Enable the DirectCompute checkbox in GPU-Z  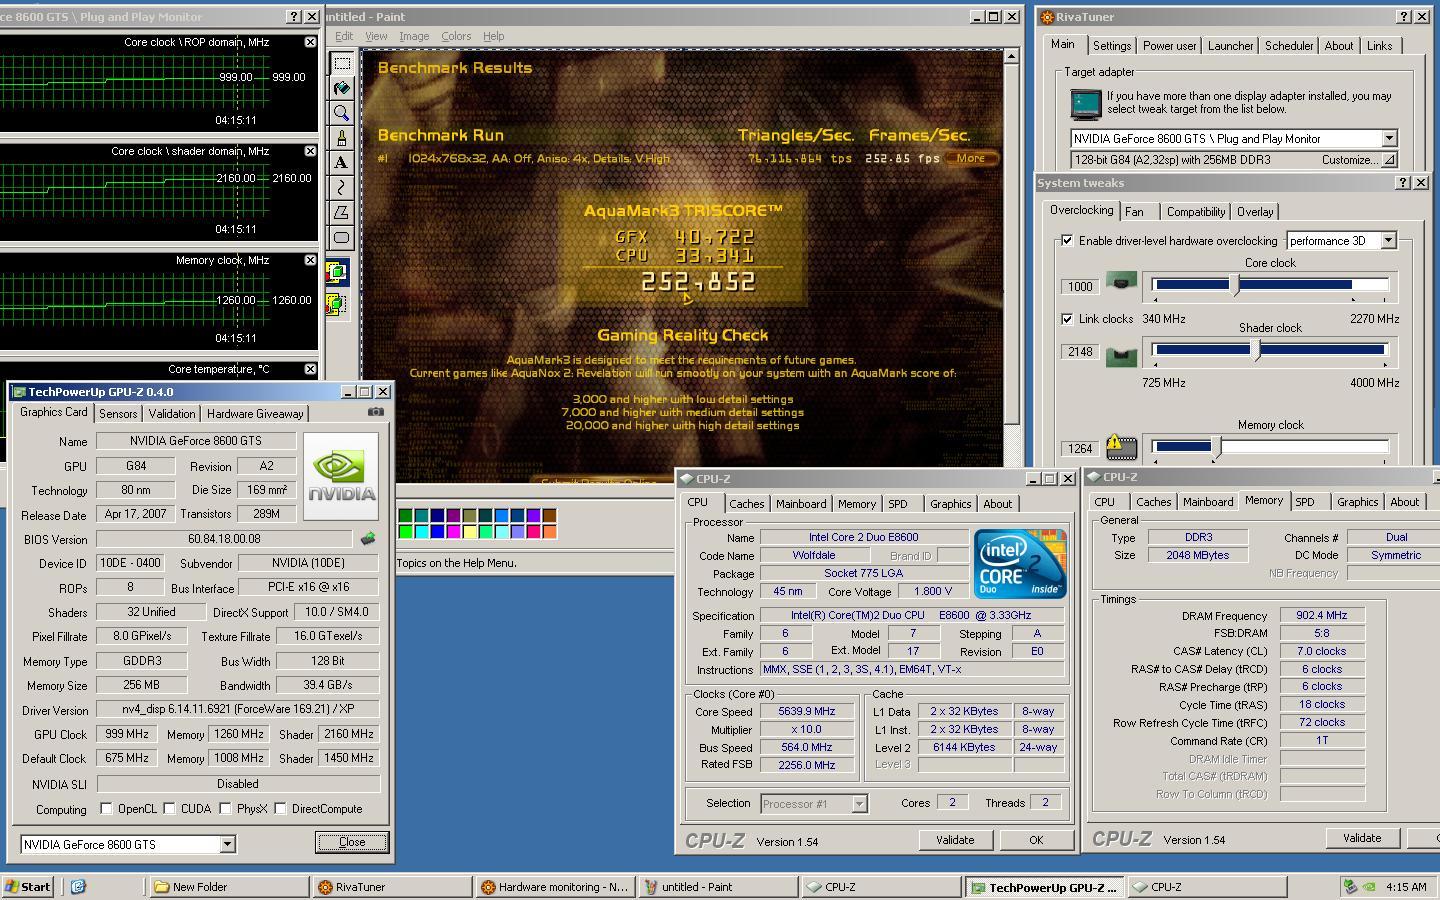click(x=281, y=808)
